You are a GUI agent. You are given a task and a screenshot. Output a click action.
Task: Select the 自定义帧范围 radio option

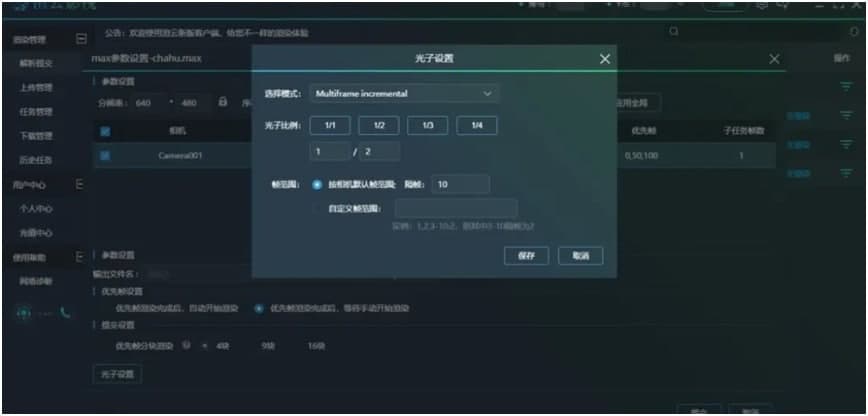click(317, 209)
